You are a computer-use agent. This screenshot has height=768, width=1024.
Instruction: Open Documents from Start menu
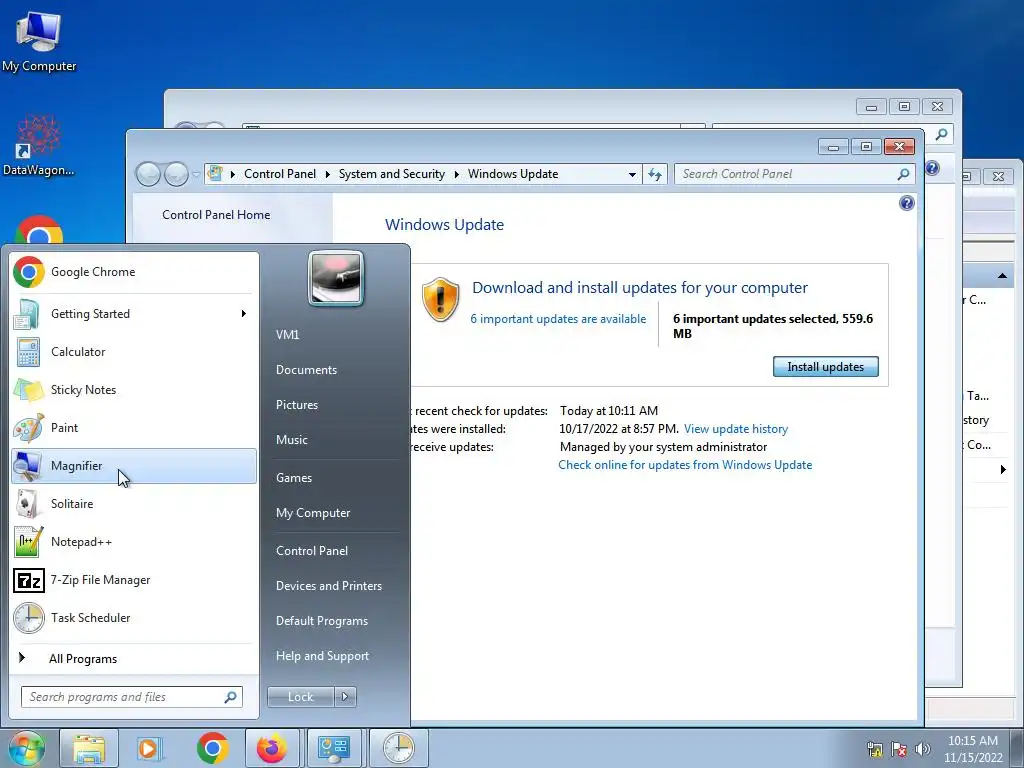click(x=306, y=370)
